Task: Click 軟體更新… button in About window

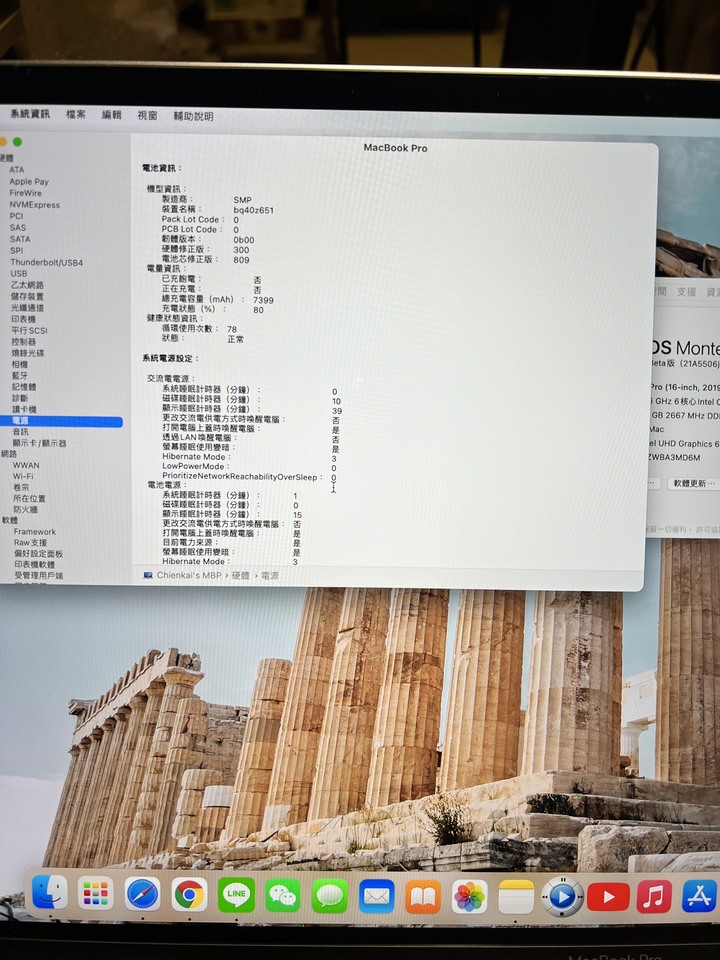Action: (694, 483)
